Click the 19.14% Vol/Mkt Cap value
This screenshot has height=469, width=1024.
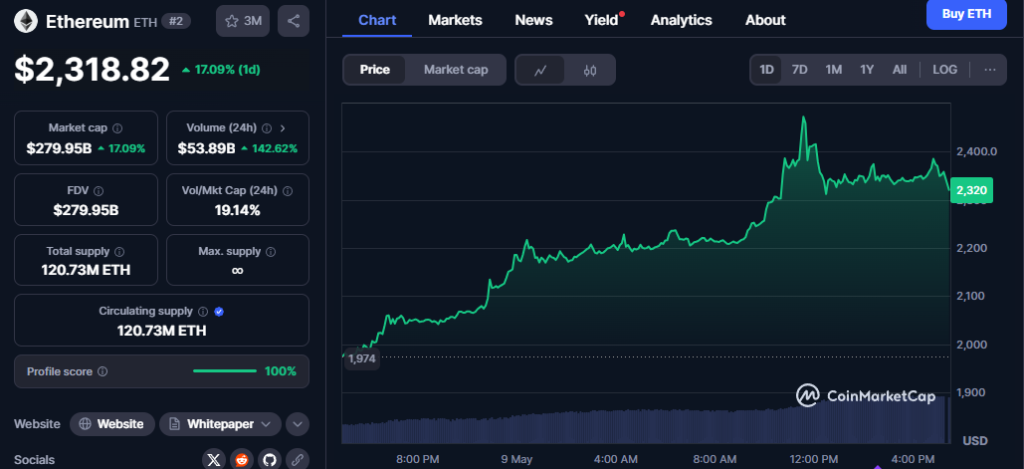click(238, 210)
